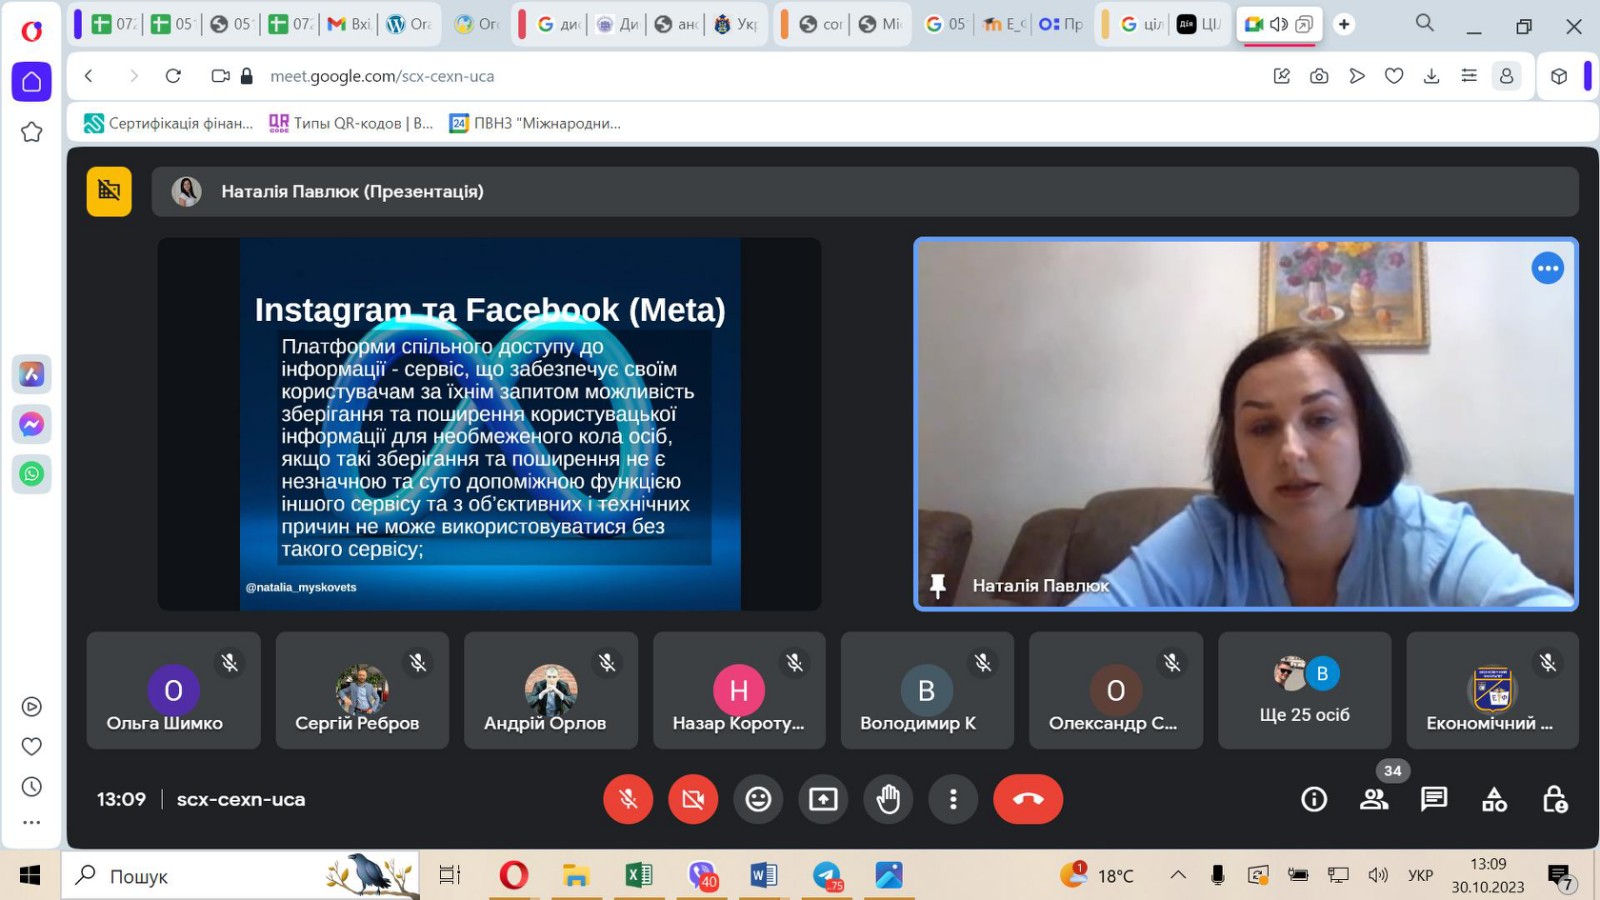Viewport: 1600px width, 900px height.
Task: Open snapshot camera icon in address bar
Action: [x=1319, y=76]
